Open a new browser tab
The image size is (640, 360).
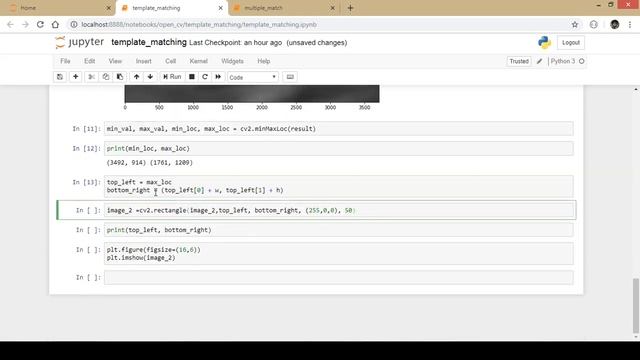(350, 8)
